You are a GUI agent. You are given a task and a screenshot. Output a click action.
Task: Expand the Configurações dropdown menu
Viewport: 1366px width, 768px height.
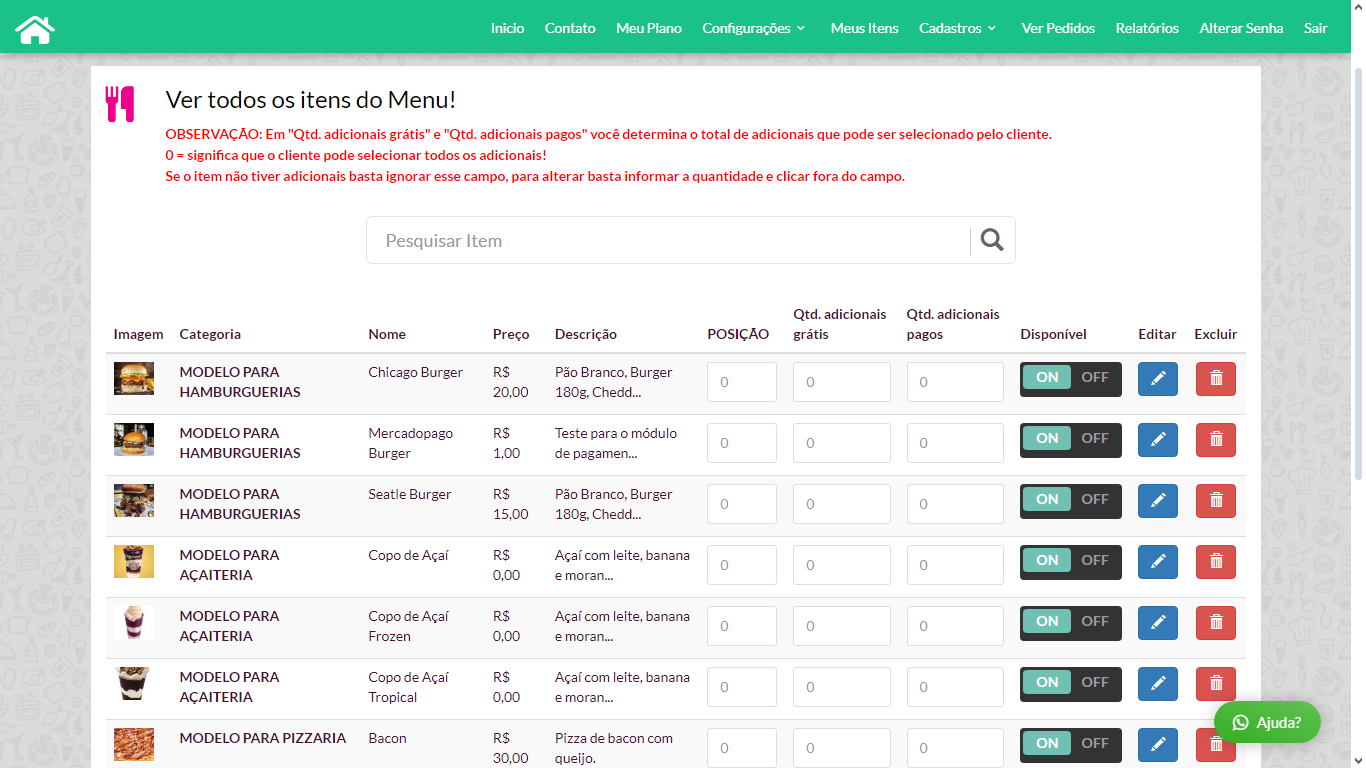coord(753,28)
